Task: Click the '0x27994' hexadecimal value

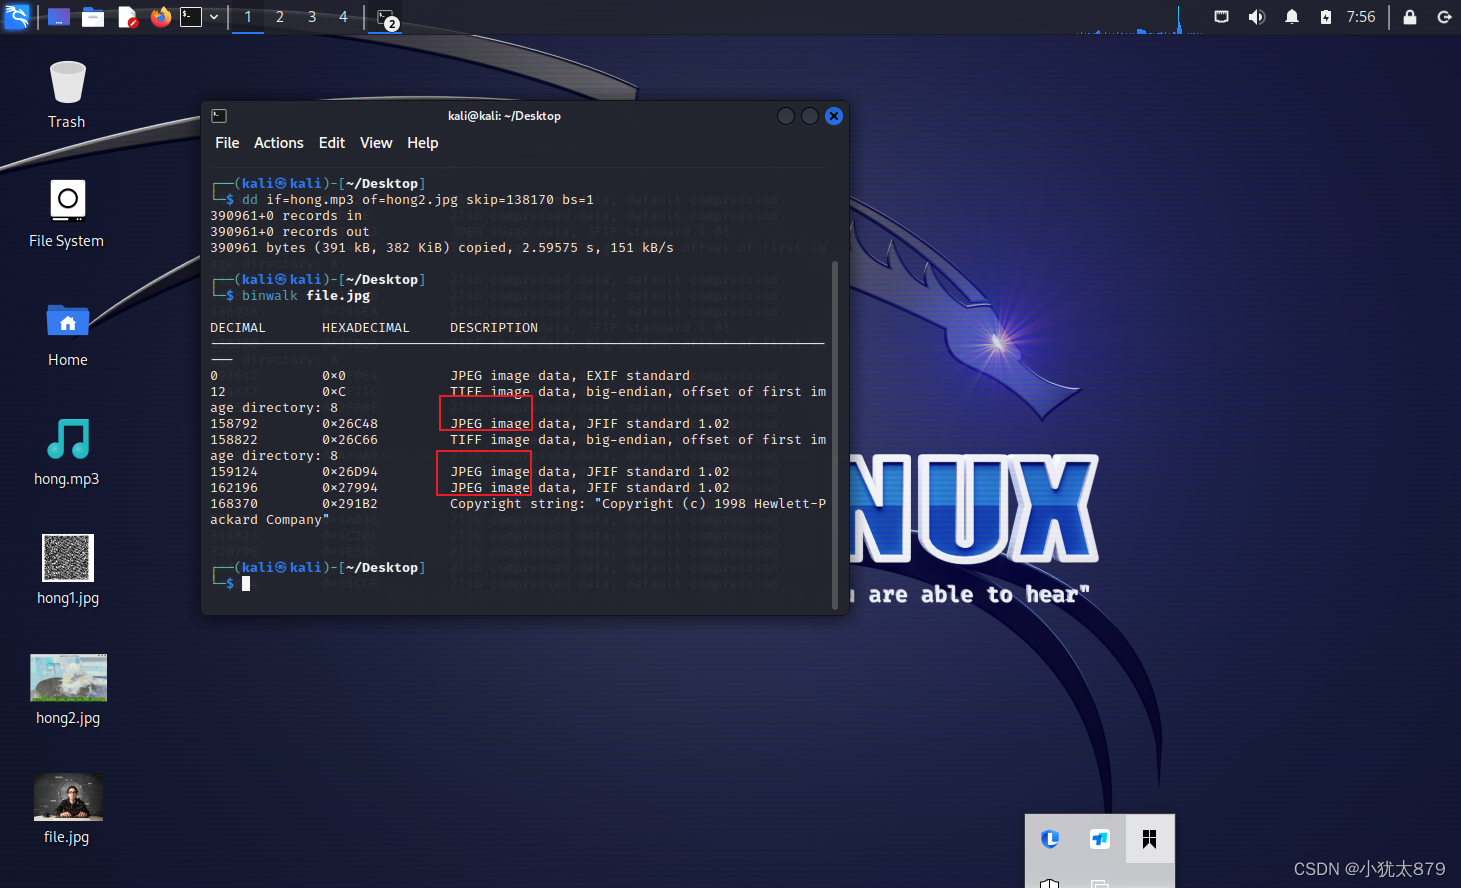Action: point(350,488)
